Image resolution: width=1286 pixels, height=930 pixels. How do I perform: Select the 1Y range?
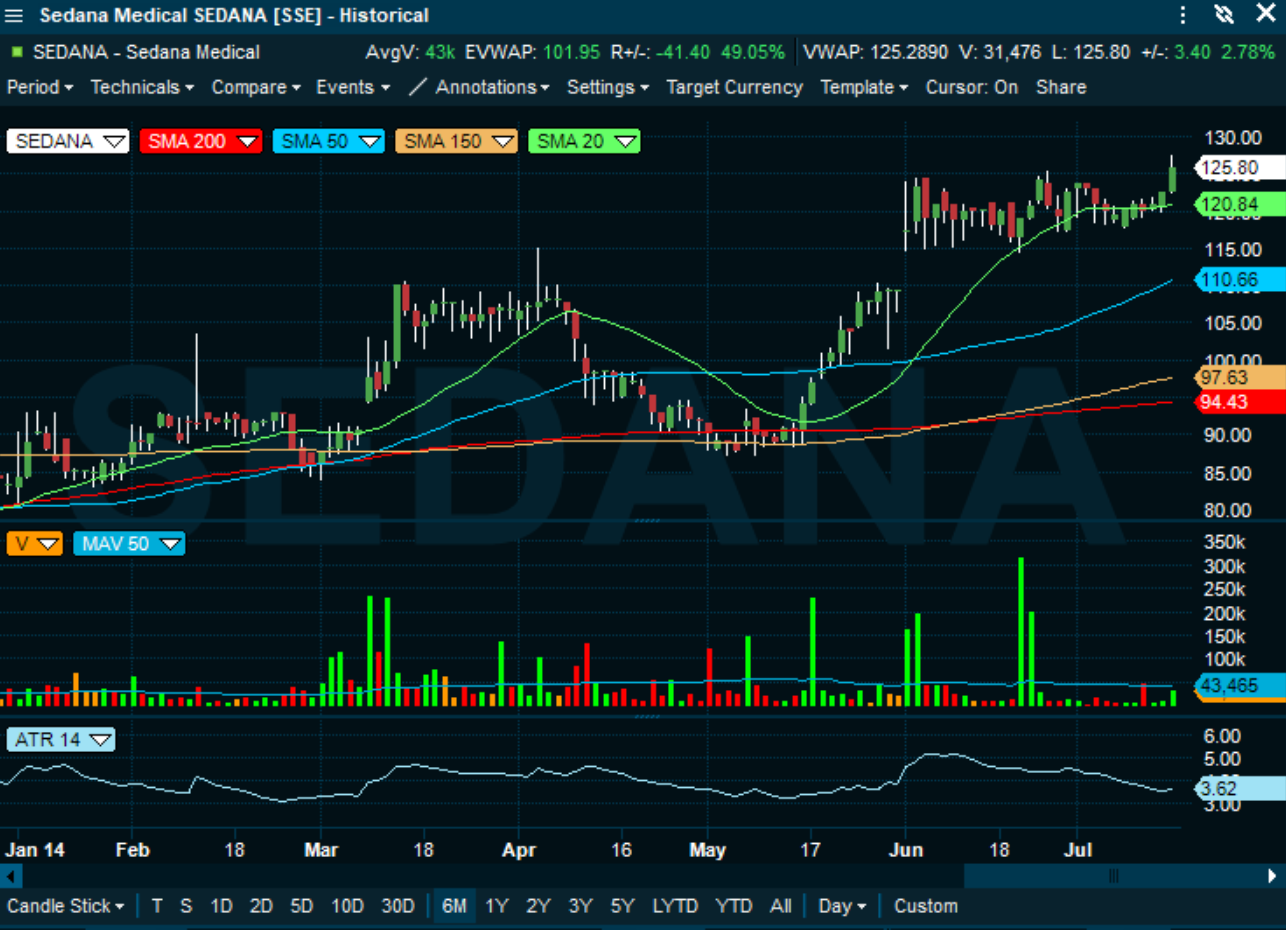point(496,906)
